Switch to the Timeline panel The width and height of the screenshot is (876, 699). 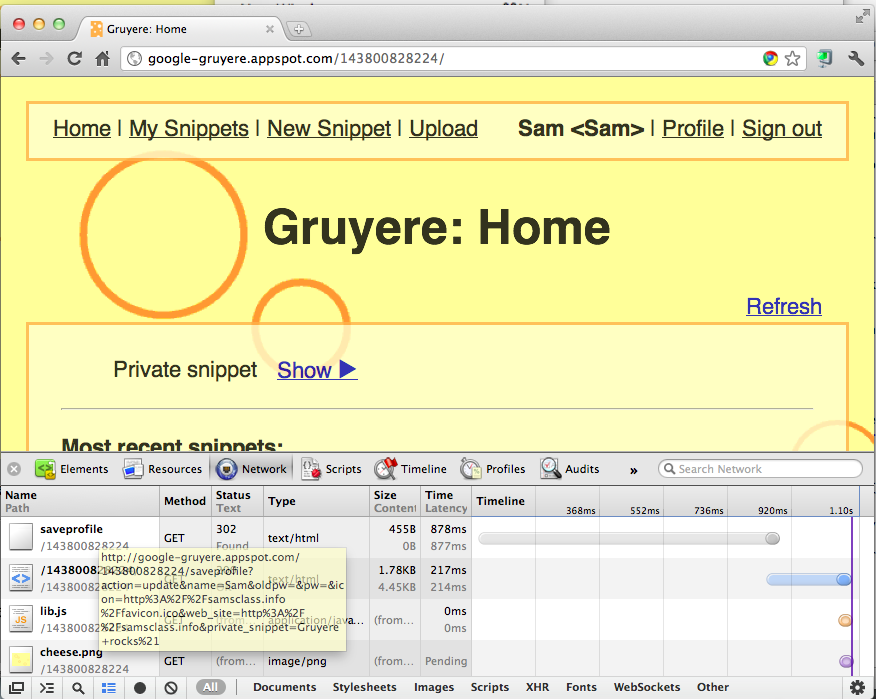(x=410, y=469)
